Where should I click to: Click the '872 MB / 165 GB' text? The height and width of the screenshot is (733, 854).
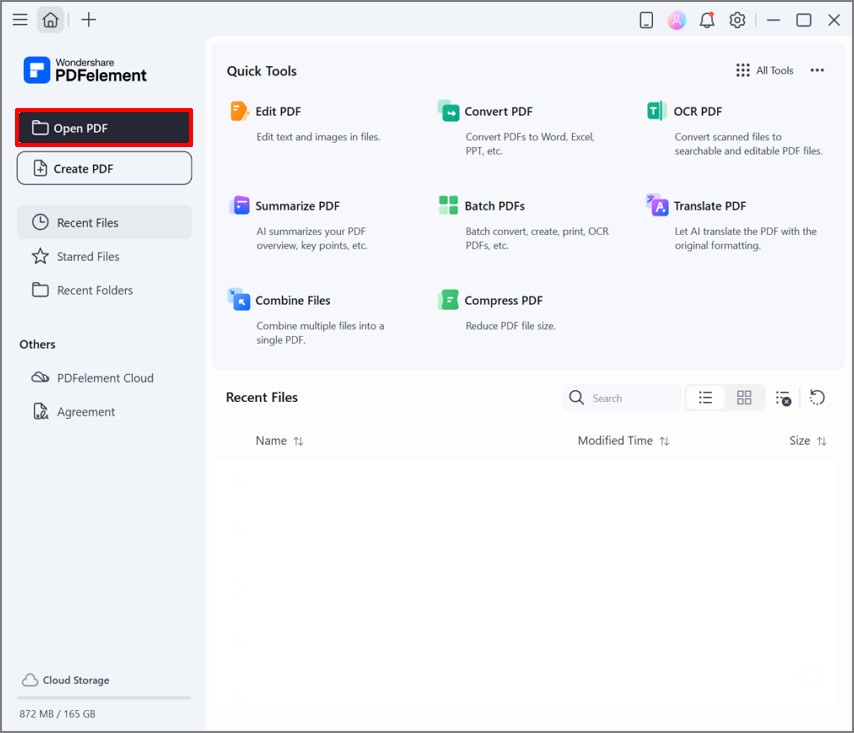57,714
